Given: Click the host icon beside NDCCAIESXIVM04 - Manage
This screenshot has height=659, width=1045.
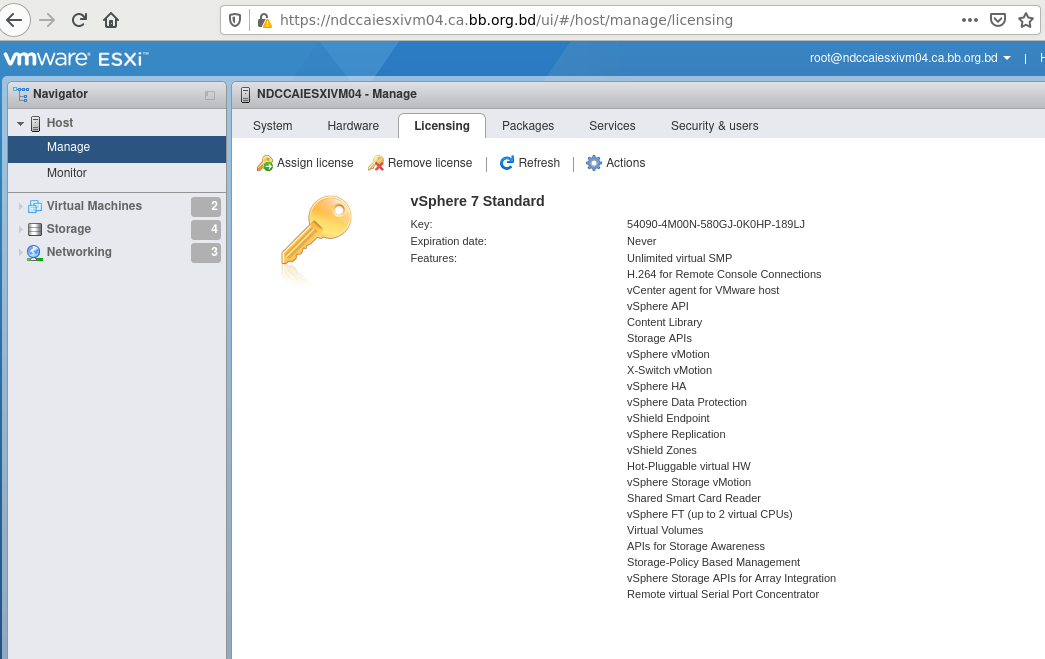Looking at the screenshot, I should (245, 95).
